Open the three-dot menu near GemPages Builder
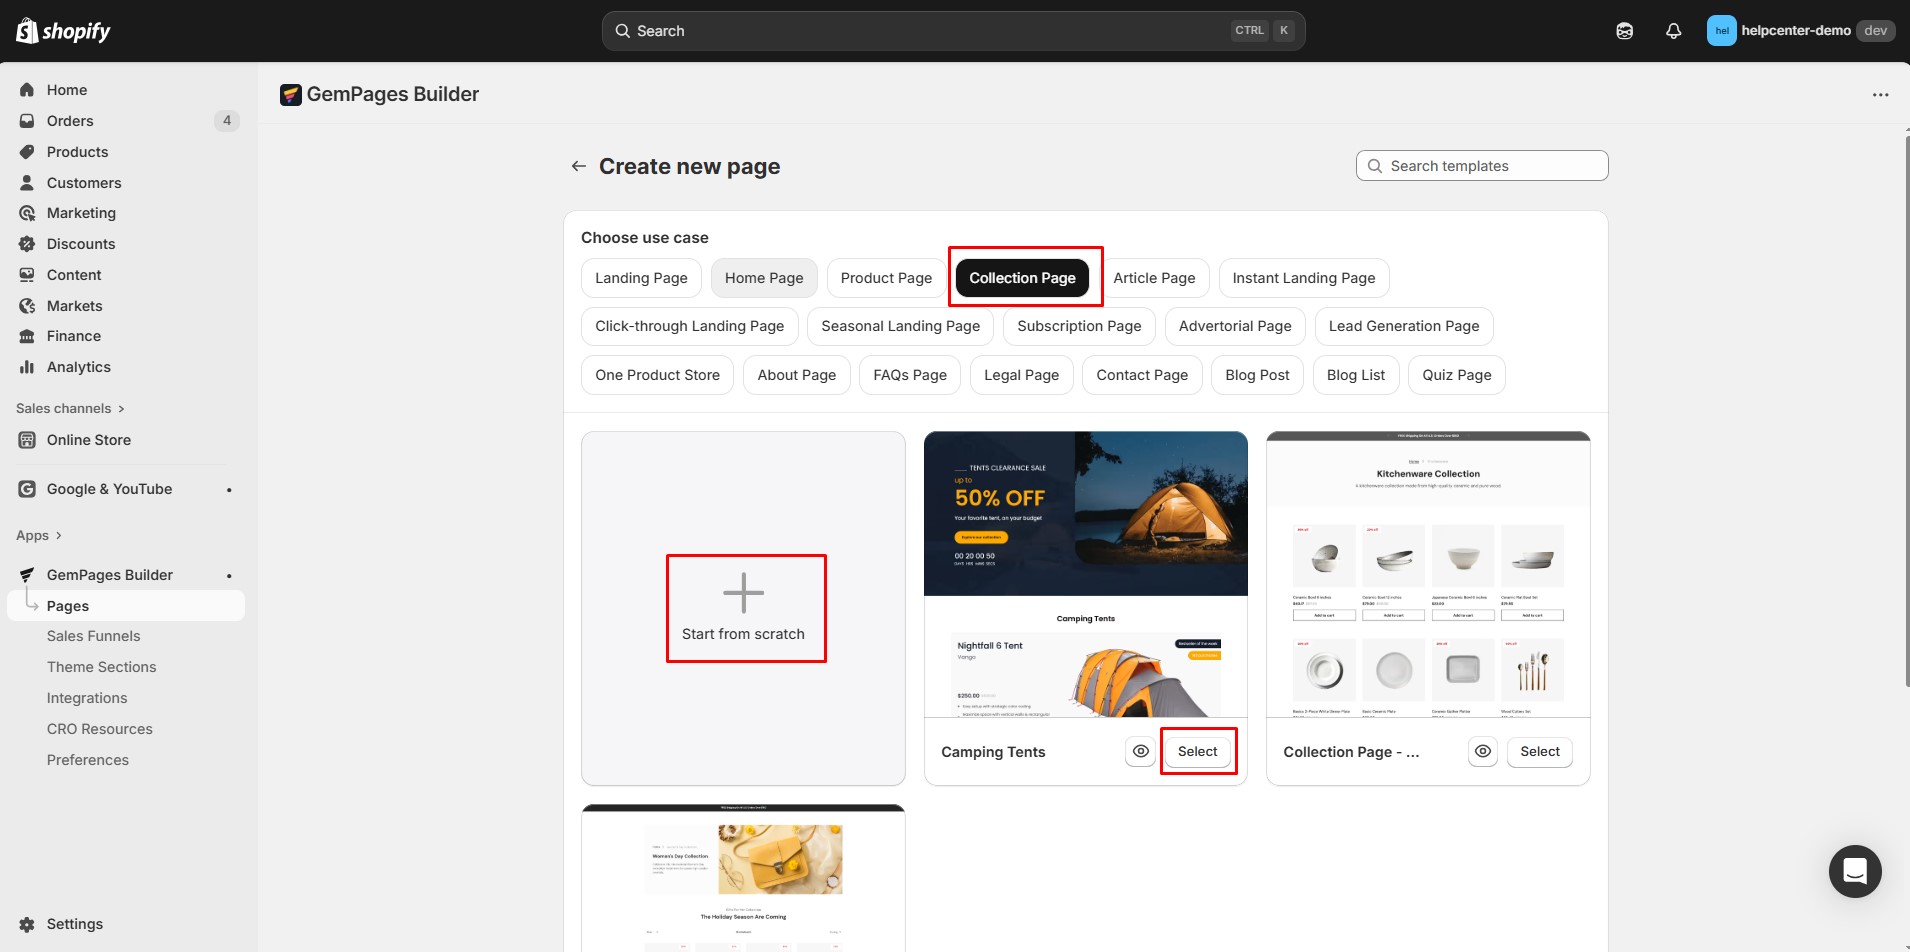The height and width of the screenshot is (952, 1910). click(x=1880, y=94)
